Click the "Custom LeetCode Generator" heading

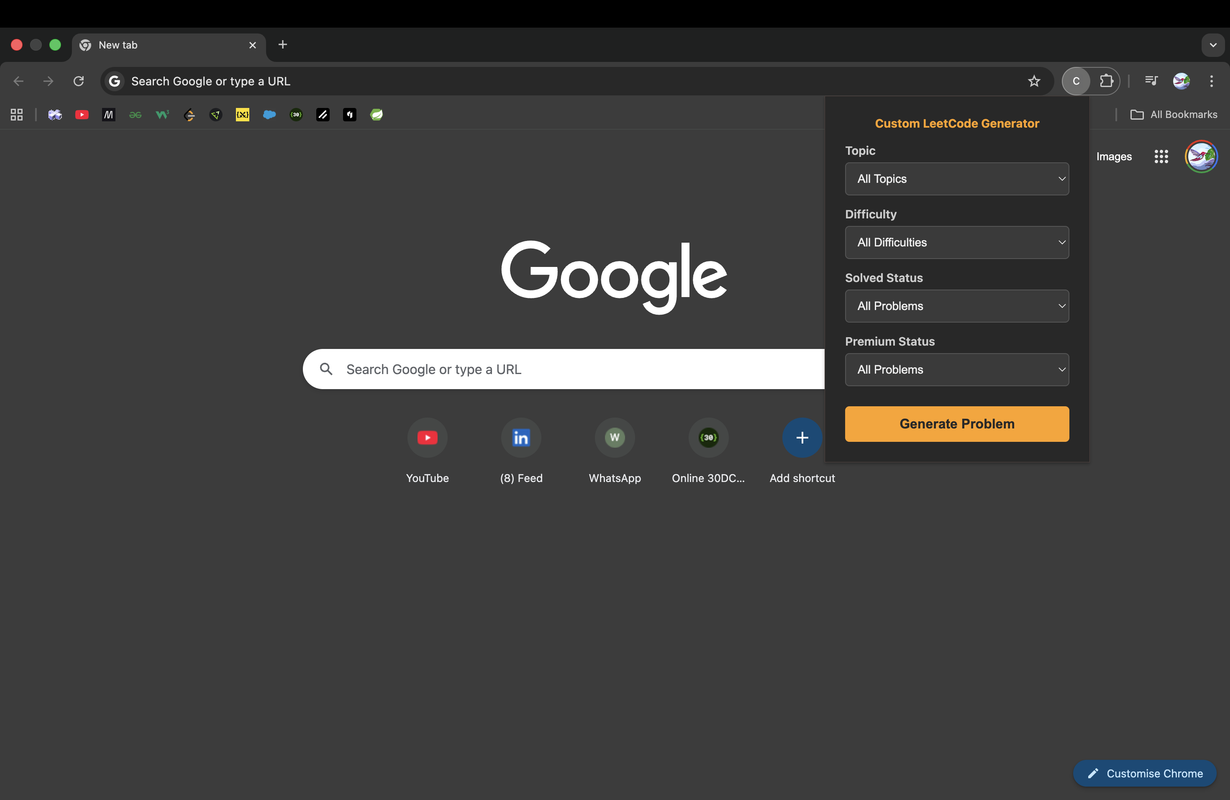click(957, 124)
